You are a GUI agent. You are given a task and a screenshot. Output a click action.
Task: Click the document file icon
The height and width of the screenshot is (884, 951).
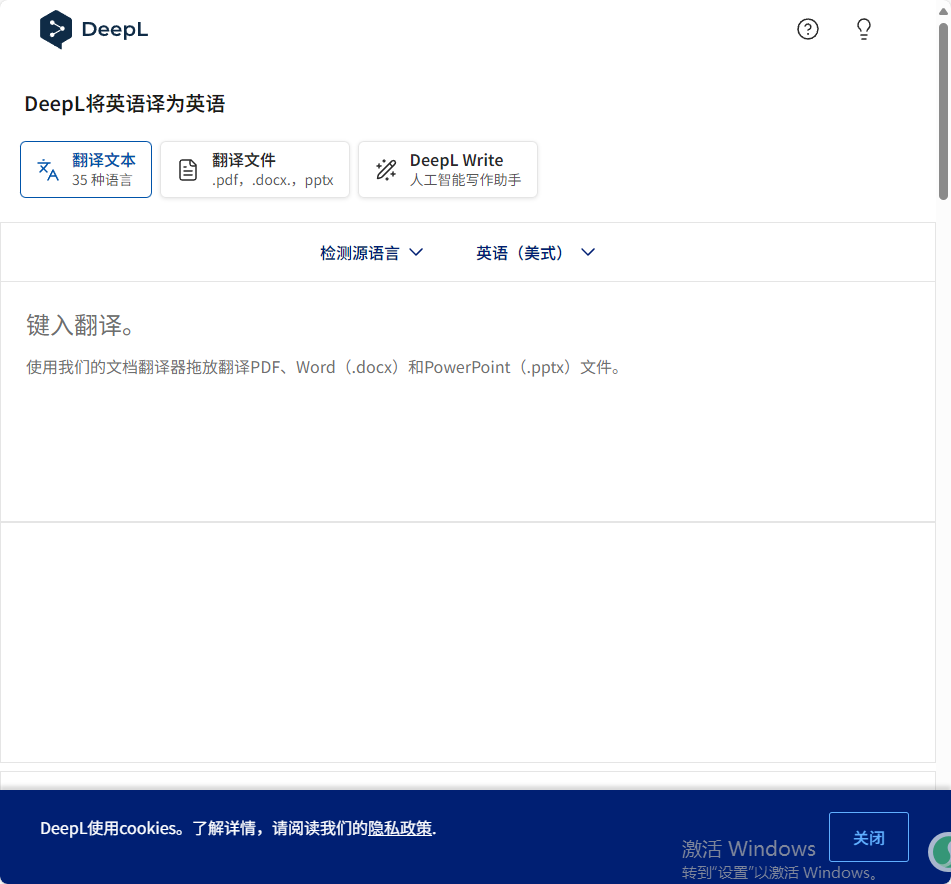188,170
